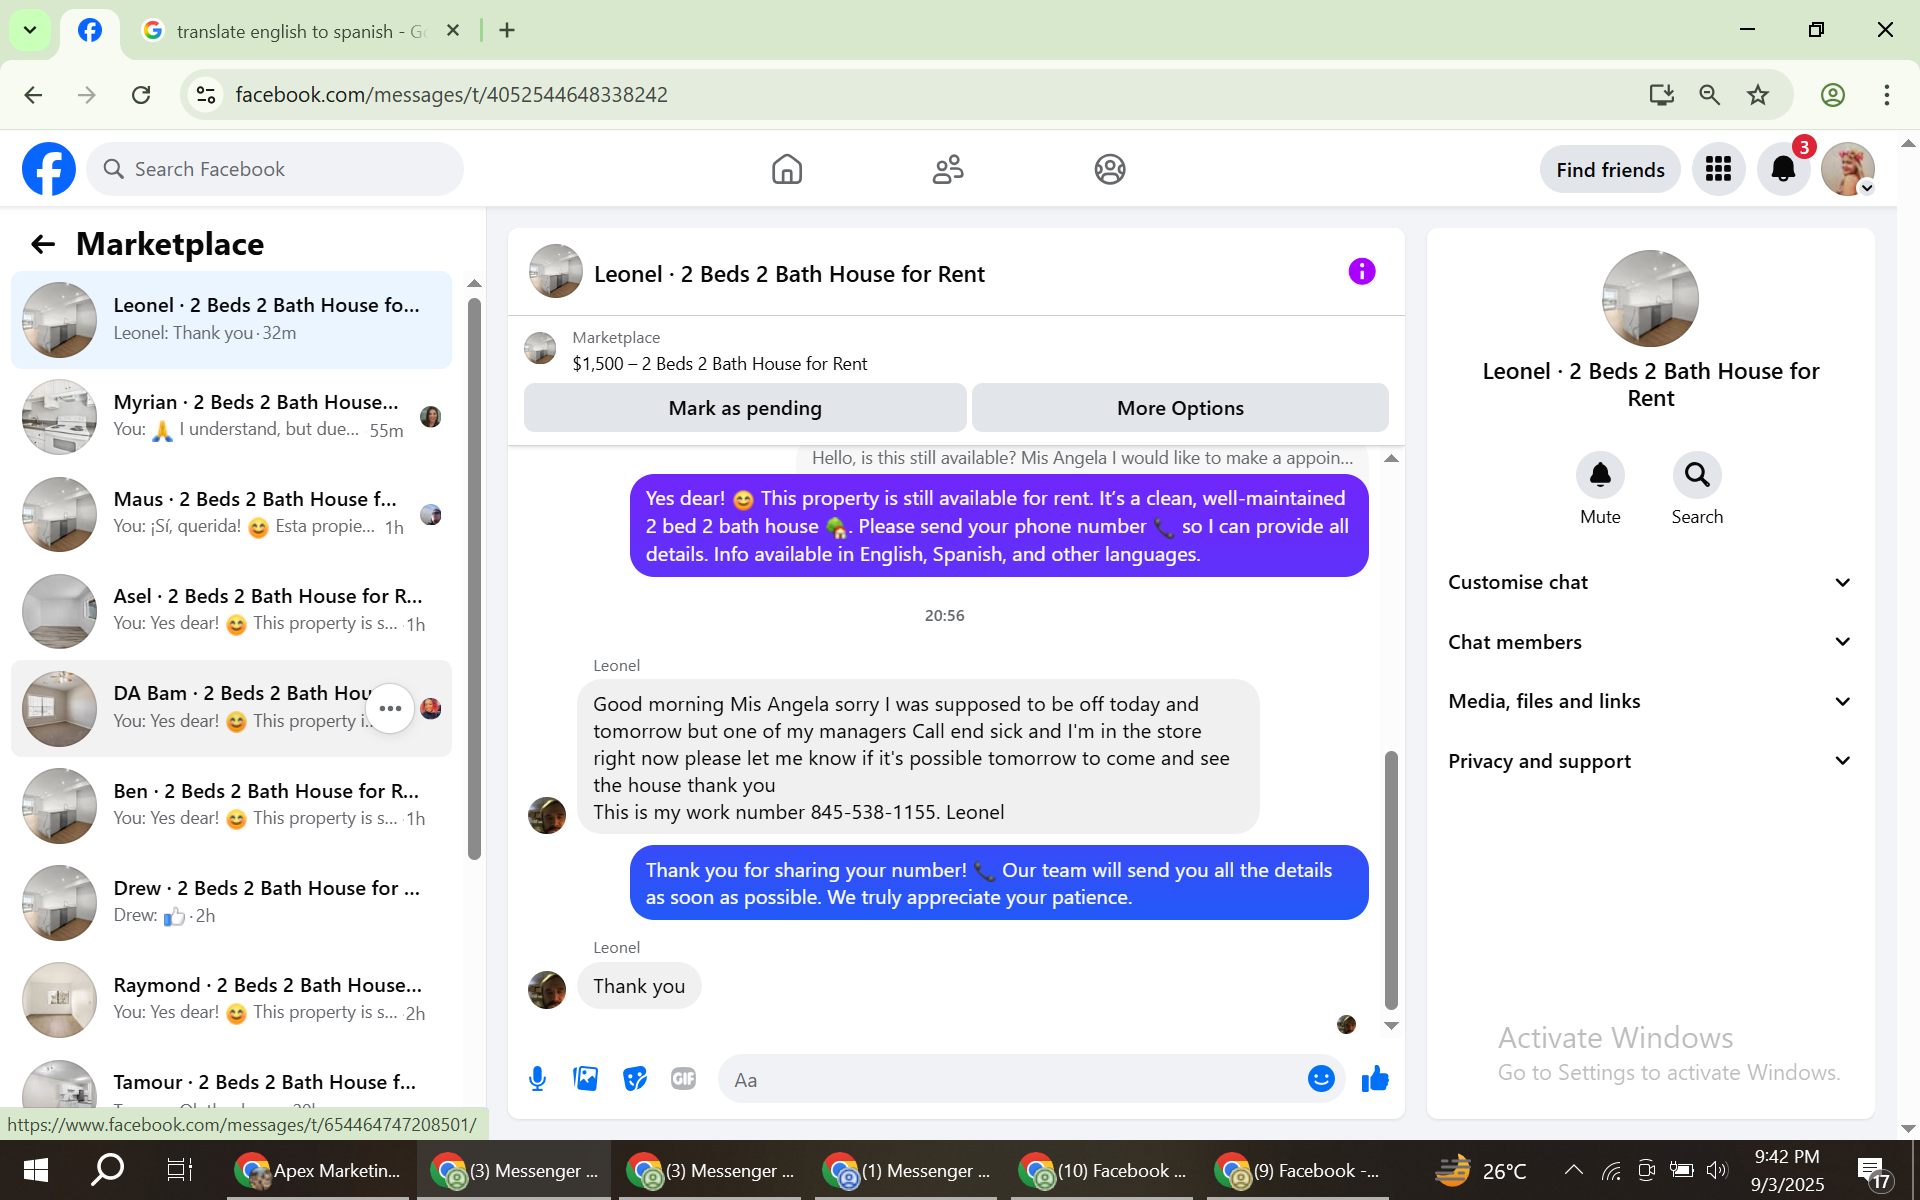Screen dimensions: 1920x1200
Task: Open the notifications bell with 3 badge
Action: (x=1783, y=169)
